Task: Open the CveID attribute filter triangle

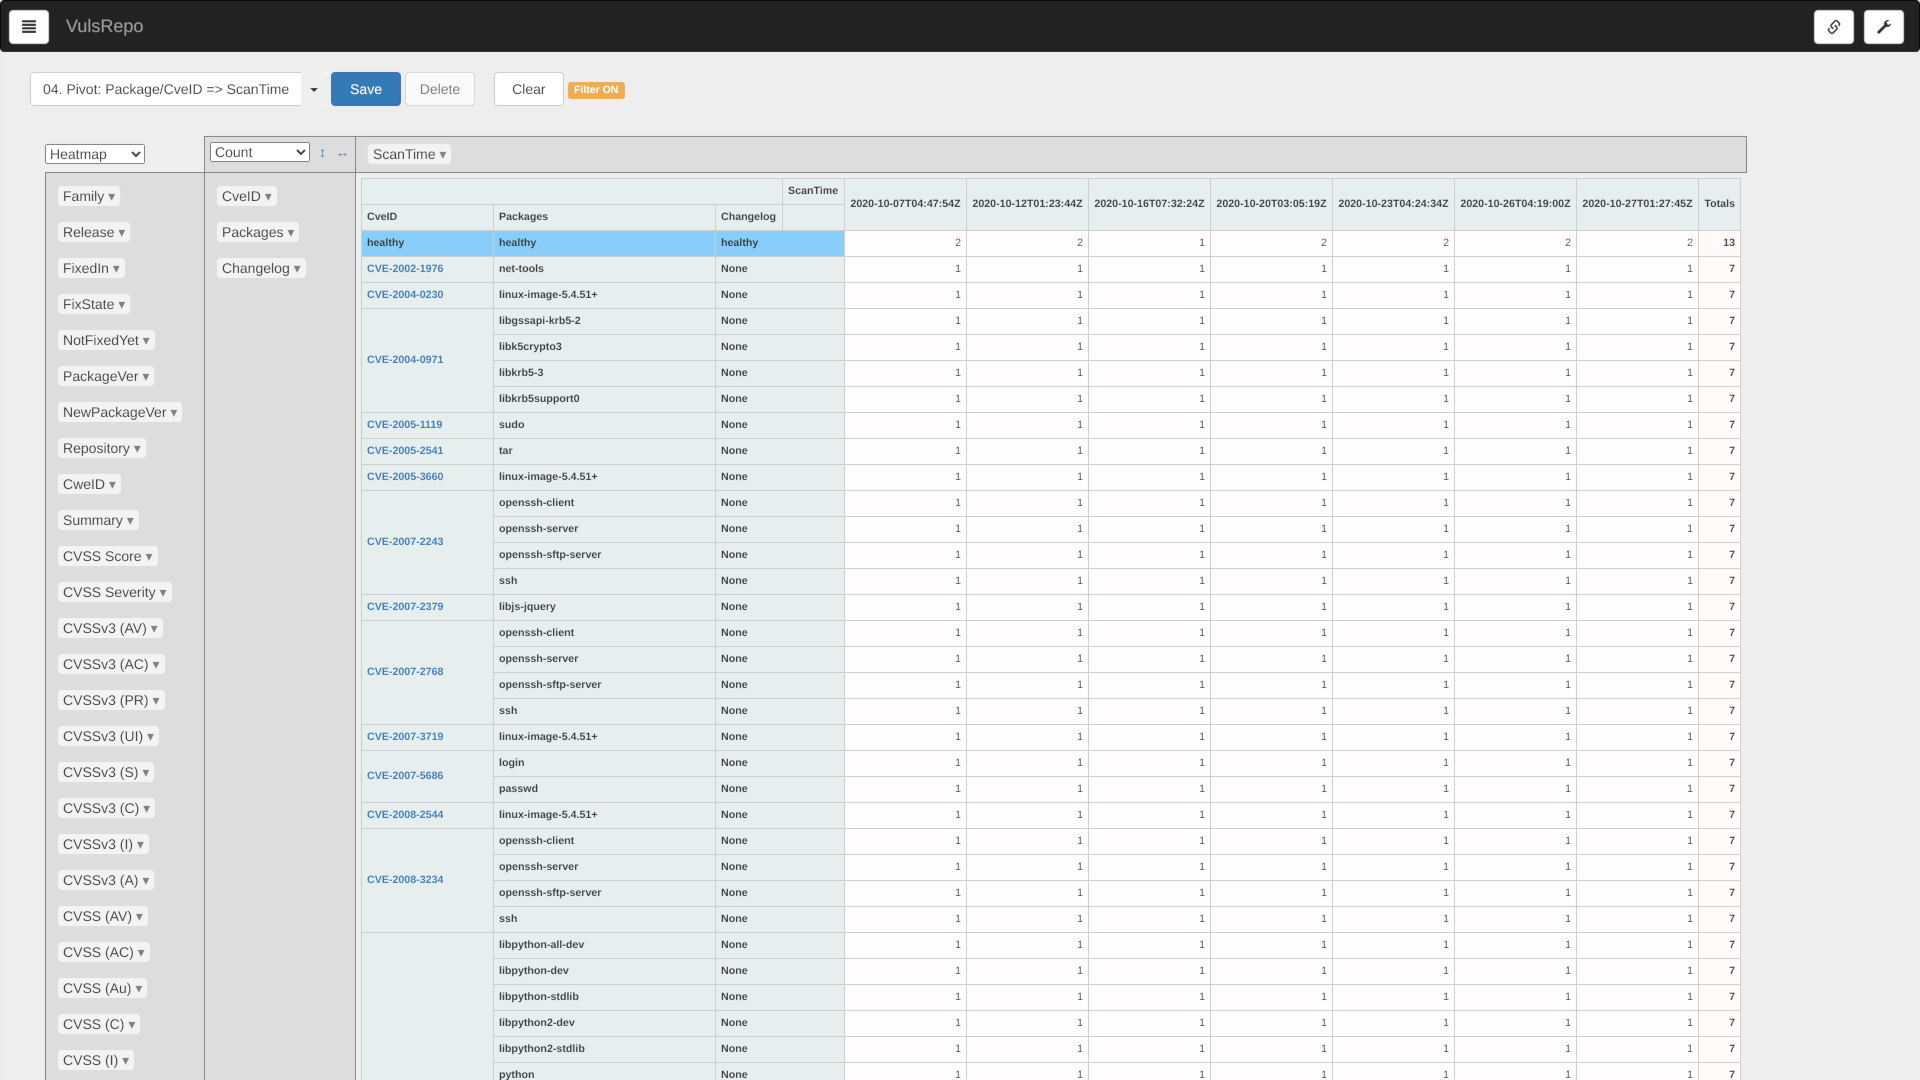Action: click(268, 197)
